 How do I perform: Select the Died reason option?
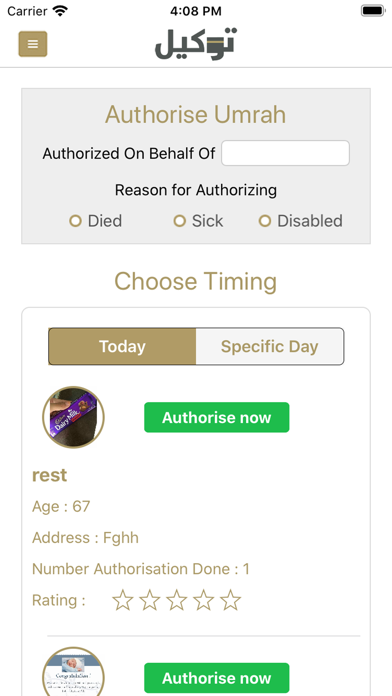(95, 221)
